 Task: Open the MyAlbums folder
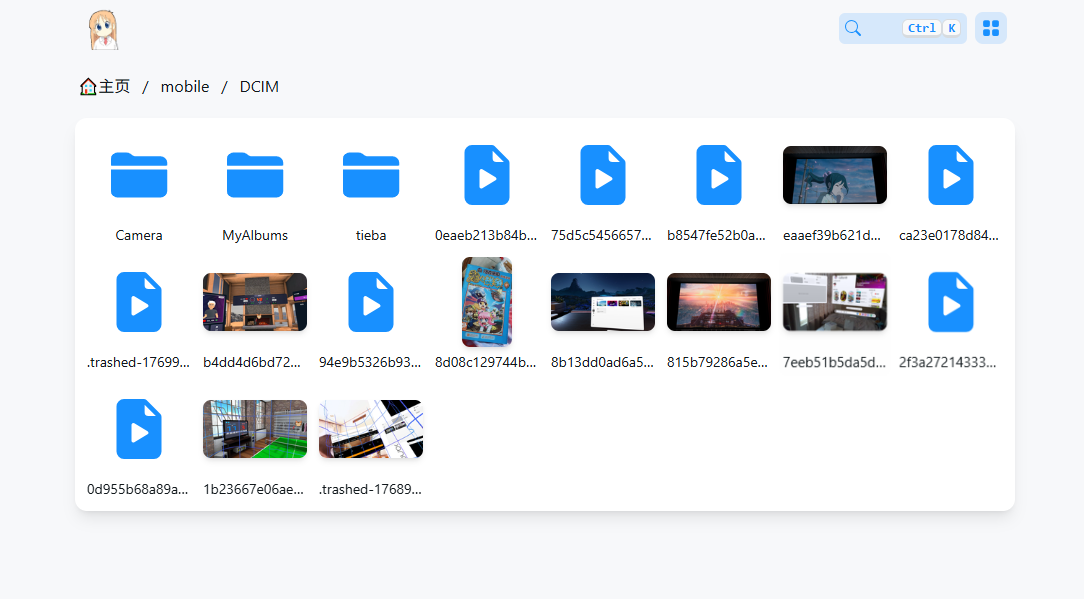pyautogui.click(x=255, y=176)
